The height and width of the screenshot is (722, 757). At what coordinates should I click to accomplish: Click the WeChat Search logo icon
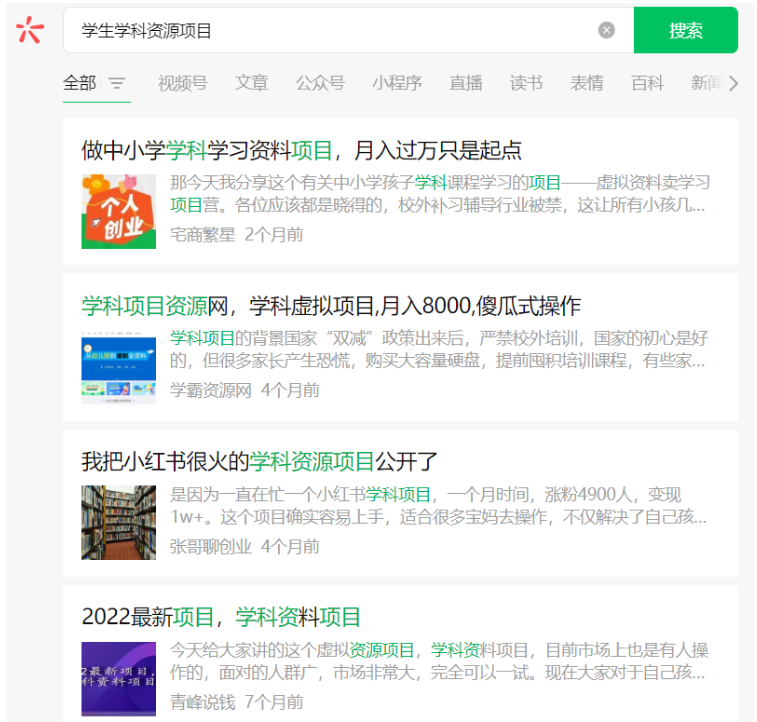(30, 30)
